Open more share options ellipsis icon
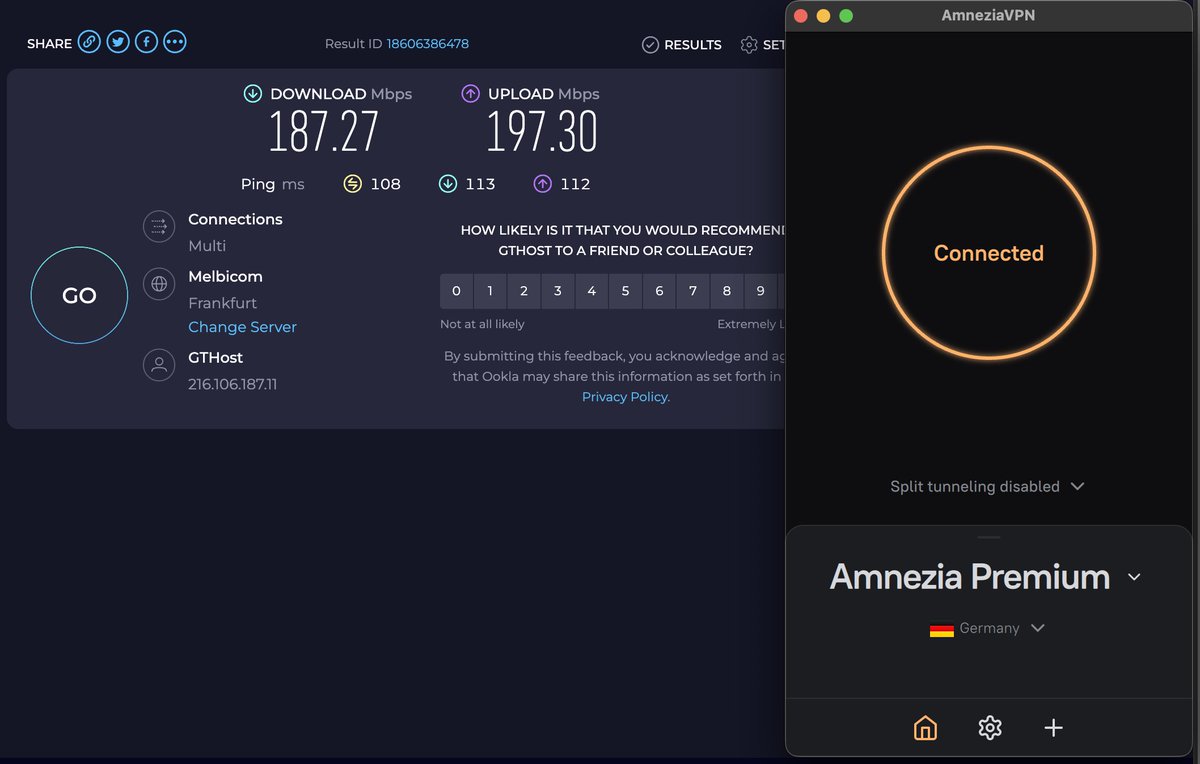Image resolution: width=1200 pixels, height=764 pixels. click(175, 42)
